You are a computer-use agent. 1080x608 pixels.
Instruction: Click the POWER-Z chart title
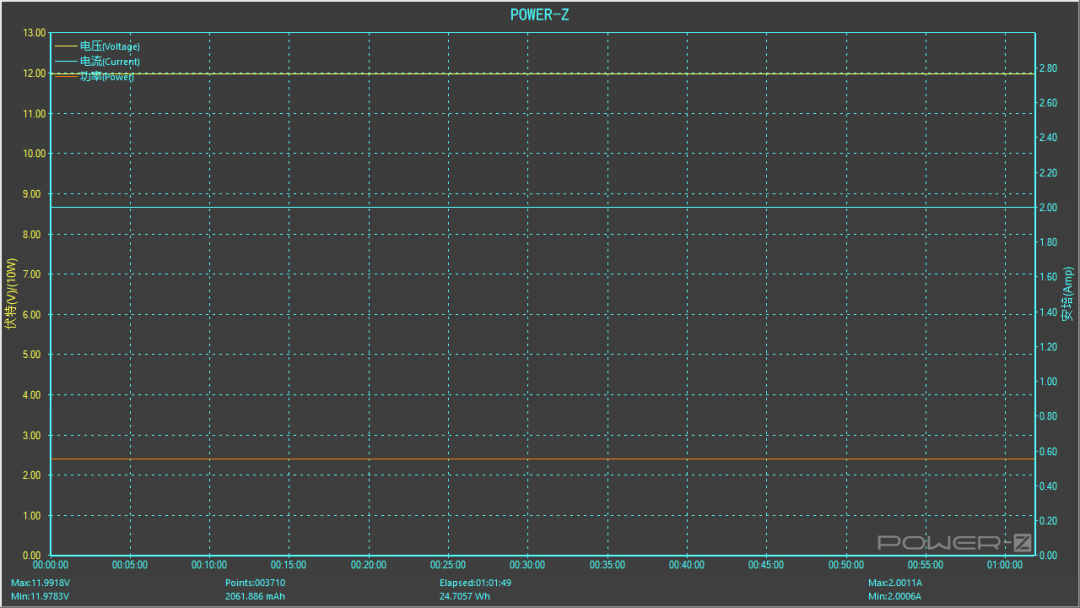tap(539, 14)
